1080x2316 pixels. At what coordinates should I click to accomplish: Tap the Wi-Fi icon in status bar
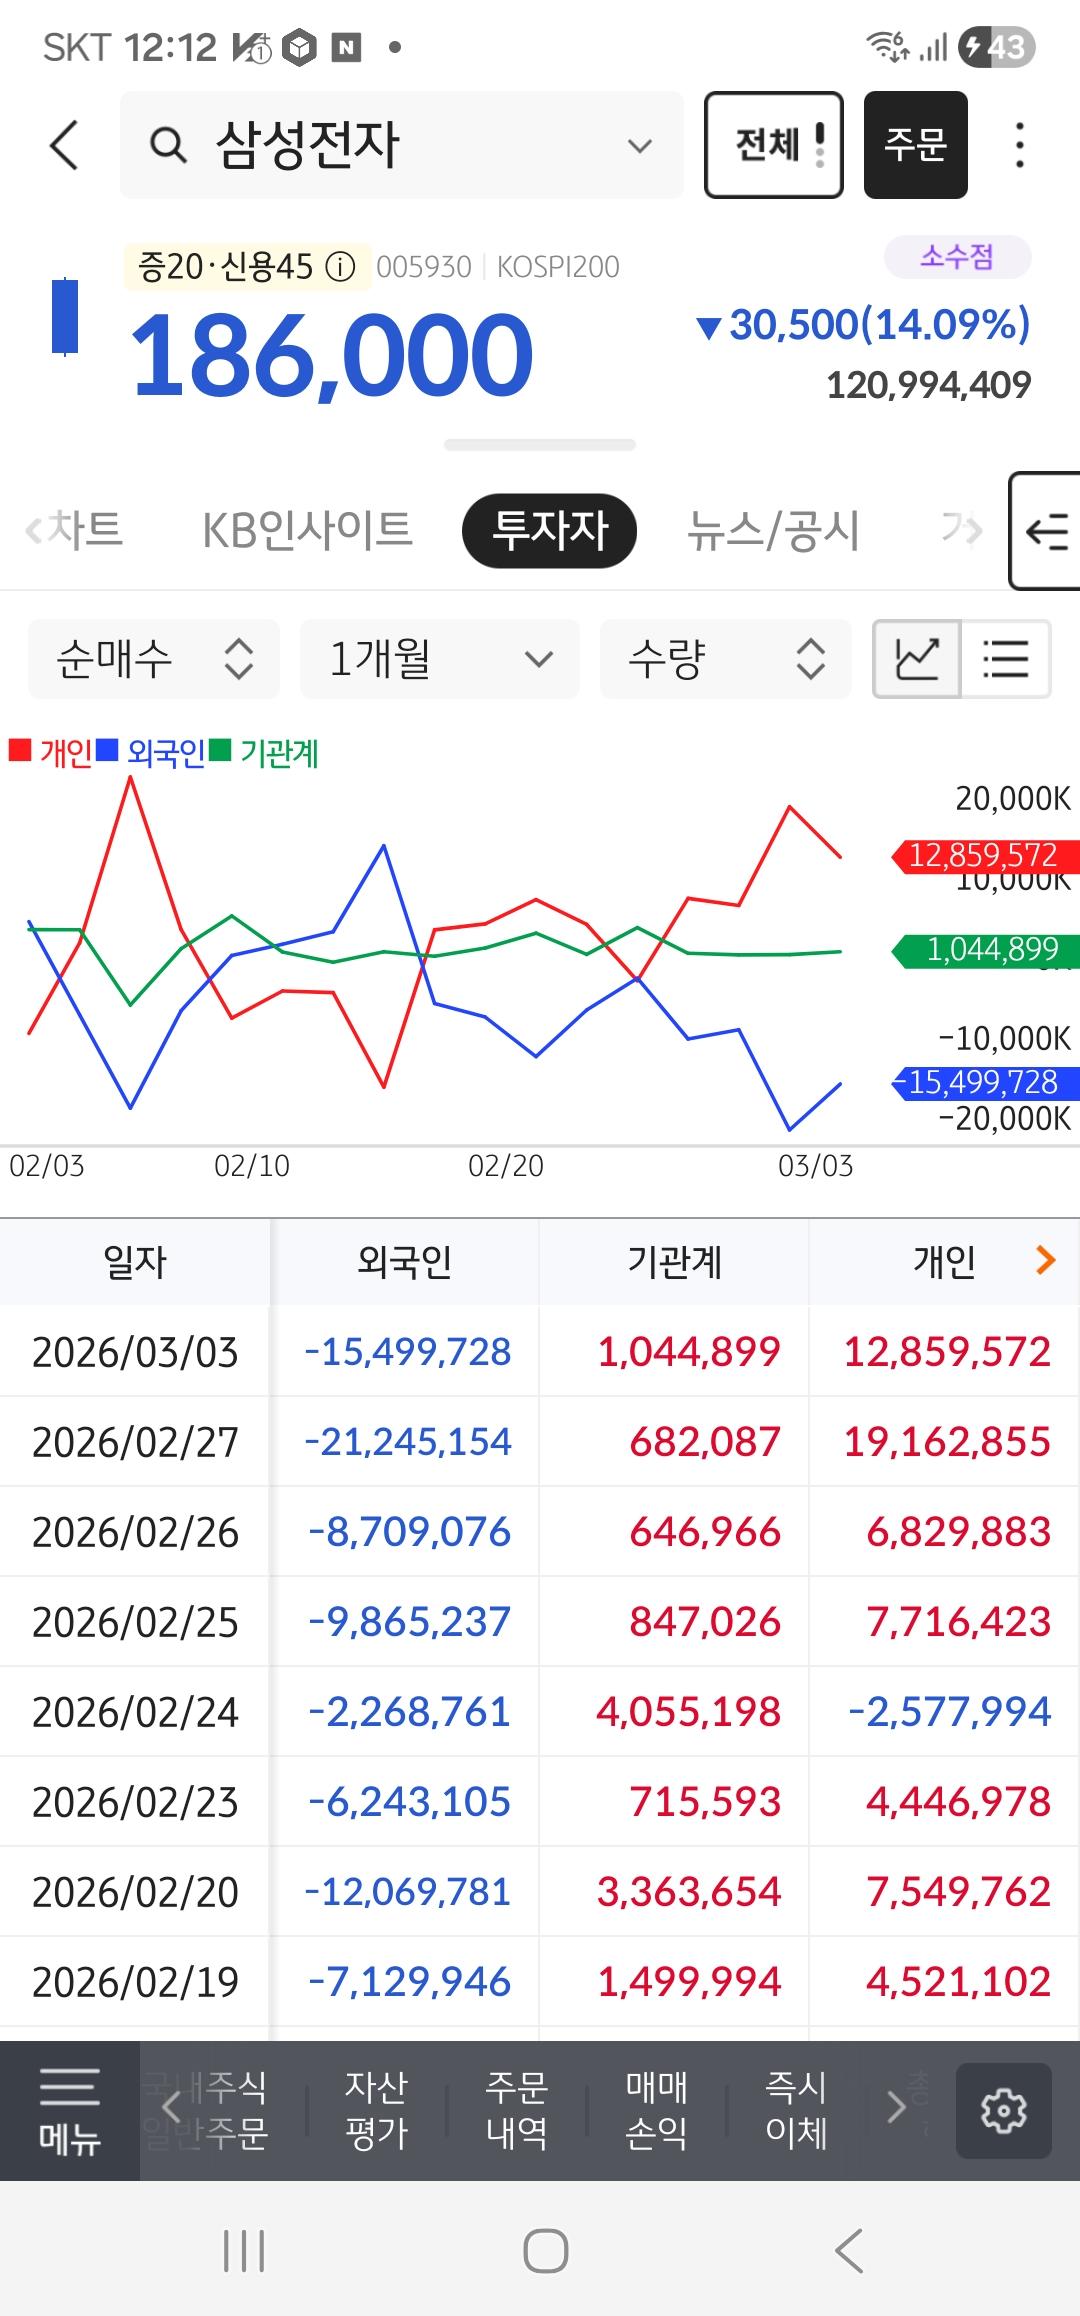click(x=886, y=46)
